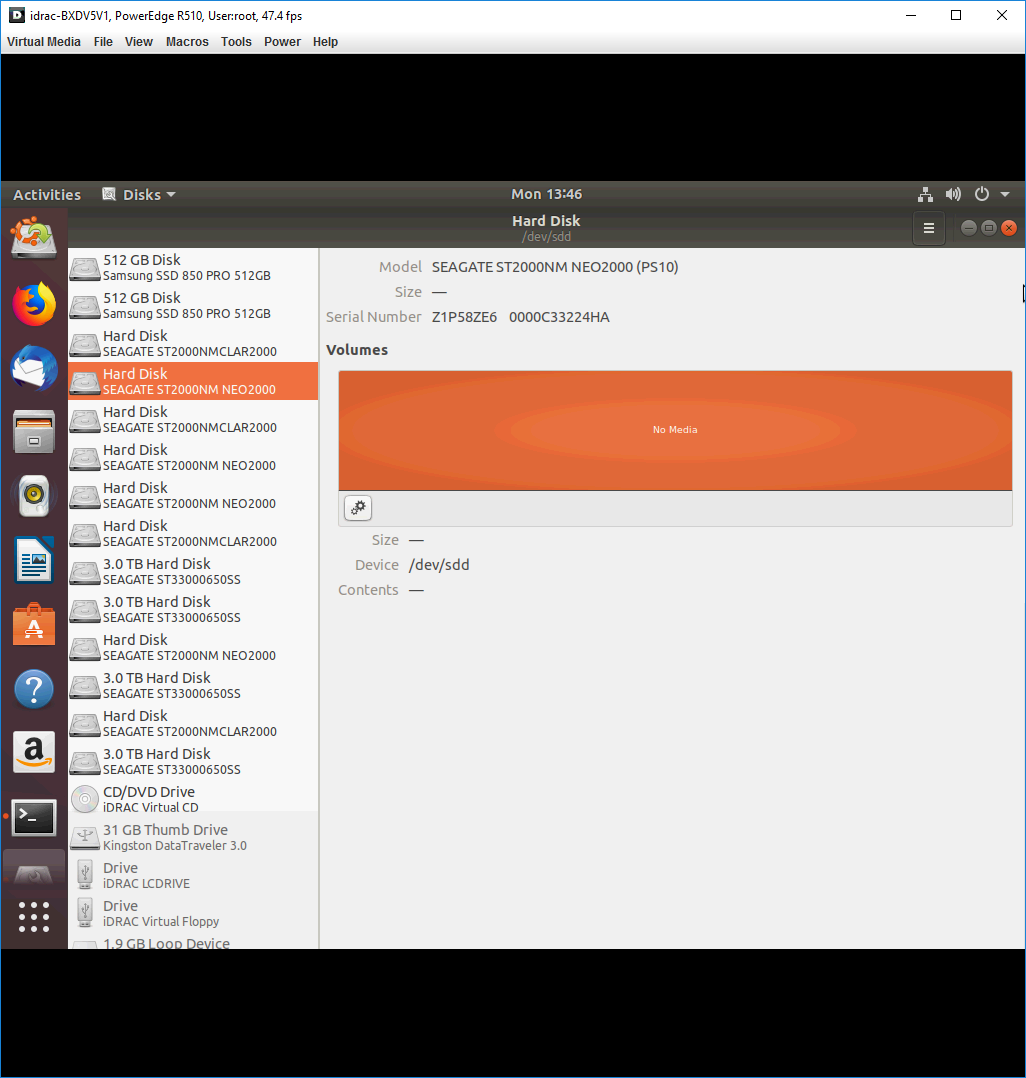Click the sound volume icon

tap(953, 195)
